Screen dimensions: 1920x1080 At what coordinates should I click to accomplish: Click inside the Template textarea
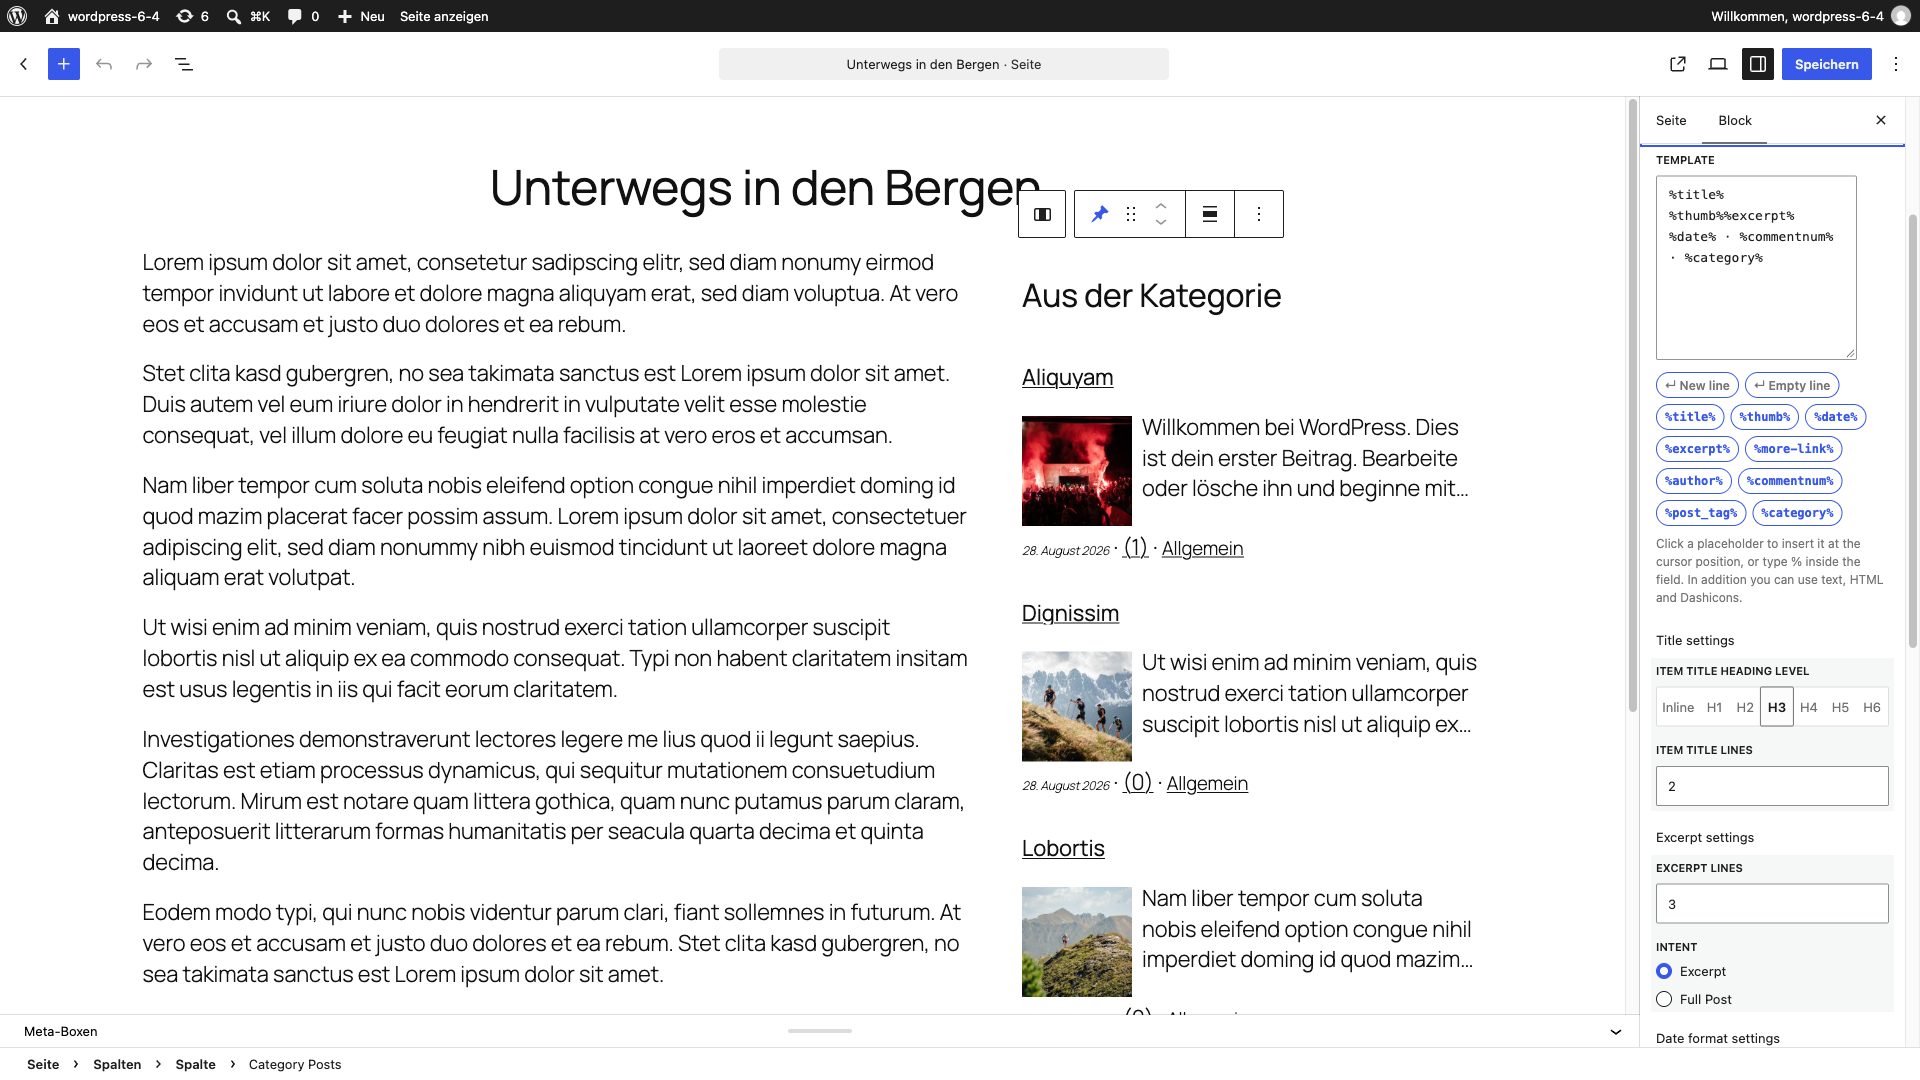pos(1756,268)
